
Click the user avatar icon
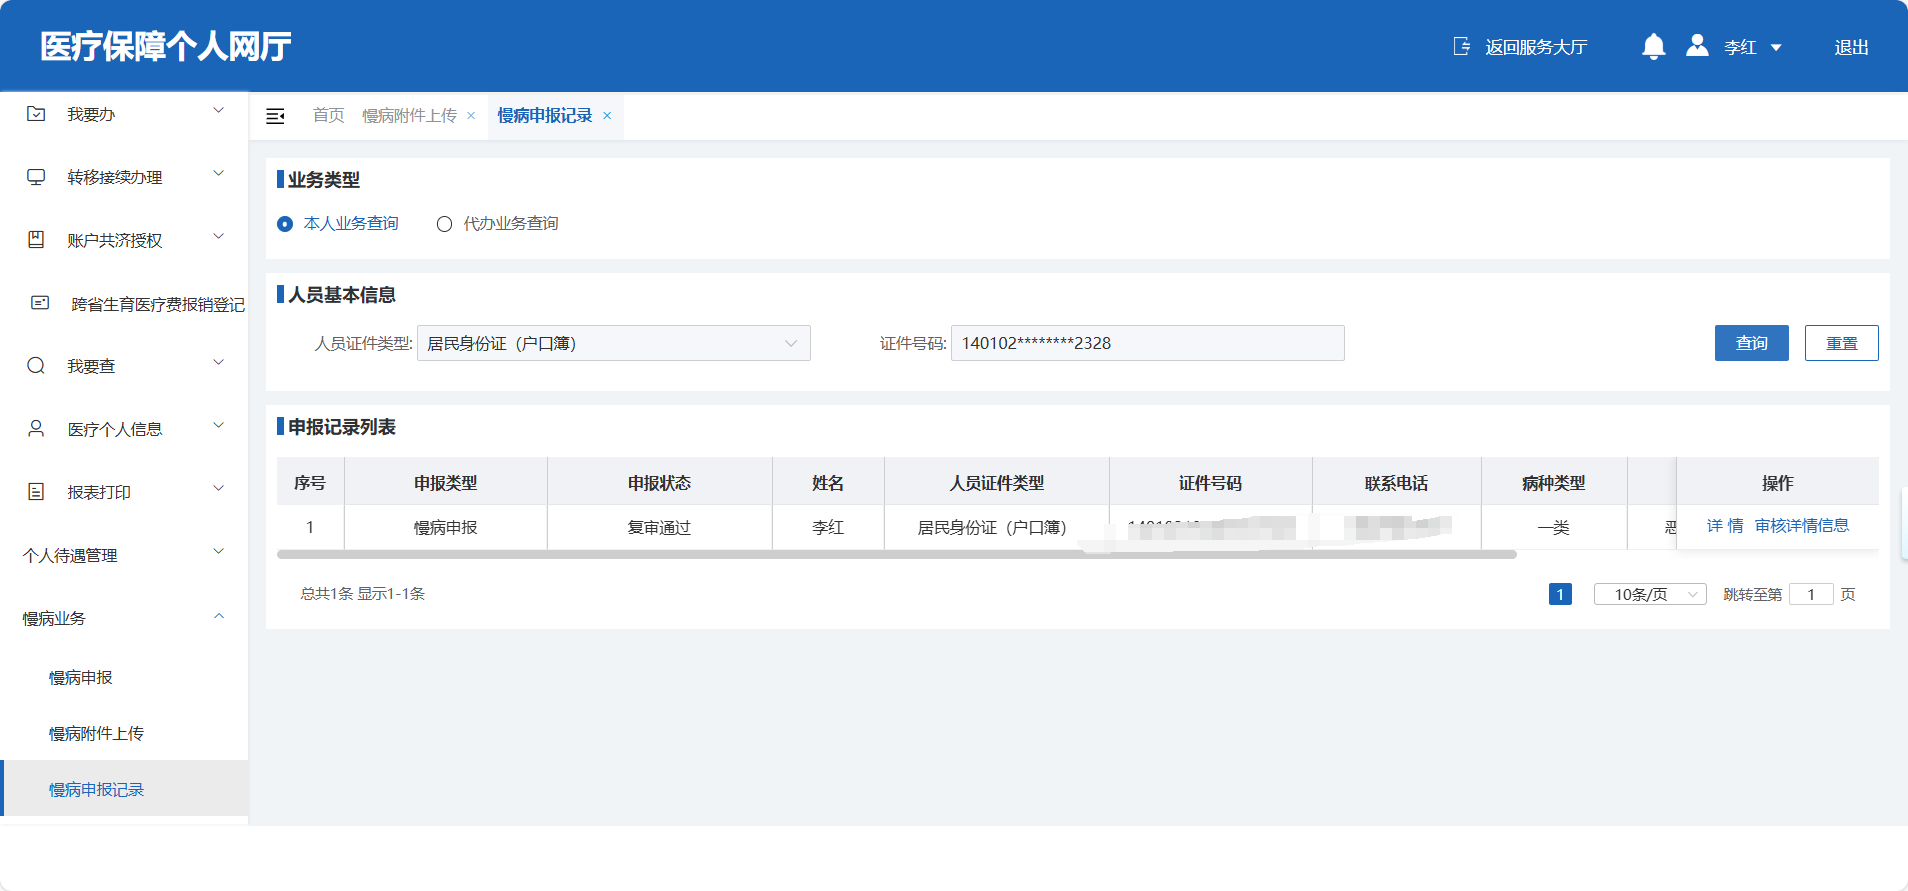point(1697,46)
